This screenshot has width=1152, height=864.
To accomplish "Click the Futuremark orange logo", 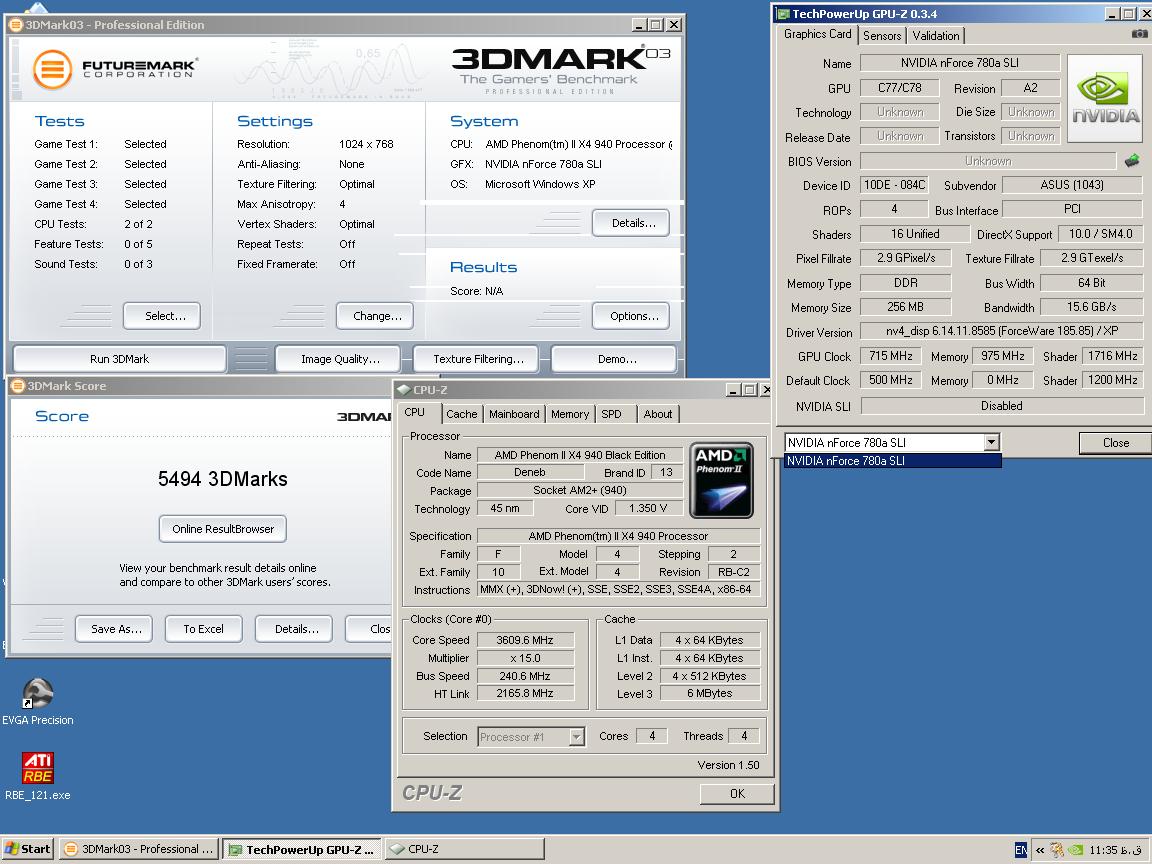I will tap(52, 69).
